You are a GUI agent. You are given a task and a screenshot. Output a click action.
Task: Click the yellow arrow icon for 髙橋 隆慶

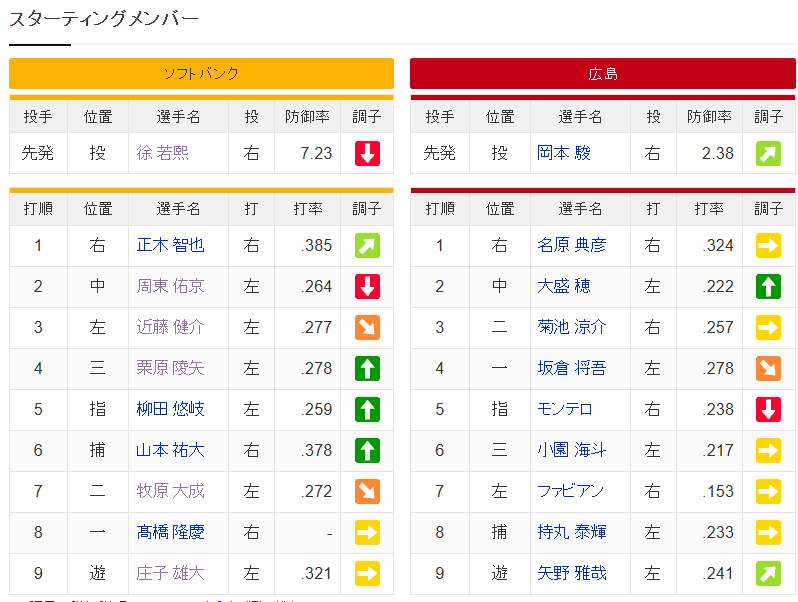point(367,532)
